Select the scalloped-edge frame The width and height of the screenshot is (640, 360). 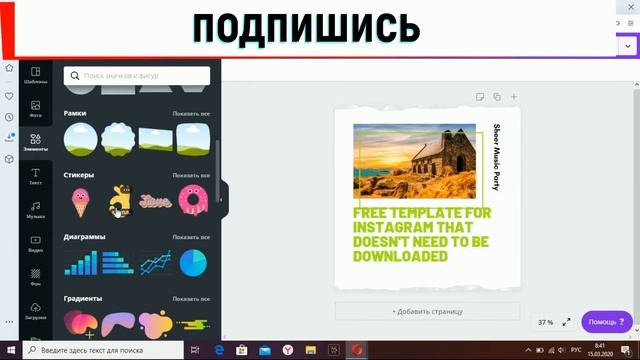click(118, 140)
